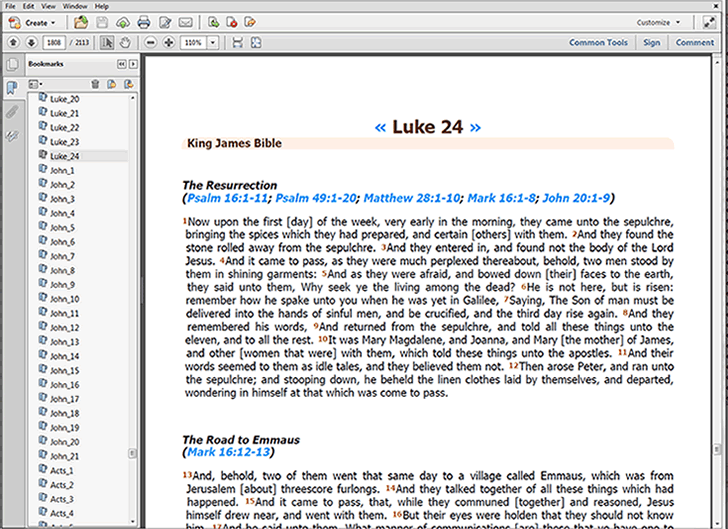
Task: Select the Luke_24 bookmark
Action: pyautogui.click(x=65, y=156)
